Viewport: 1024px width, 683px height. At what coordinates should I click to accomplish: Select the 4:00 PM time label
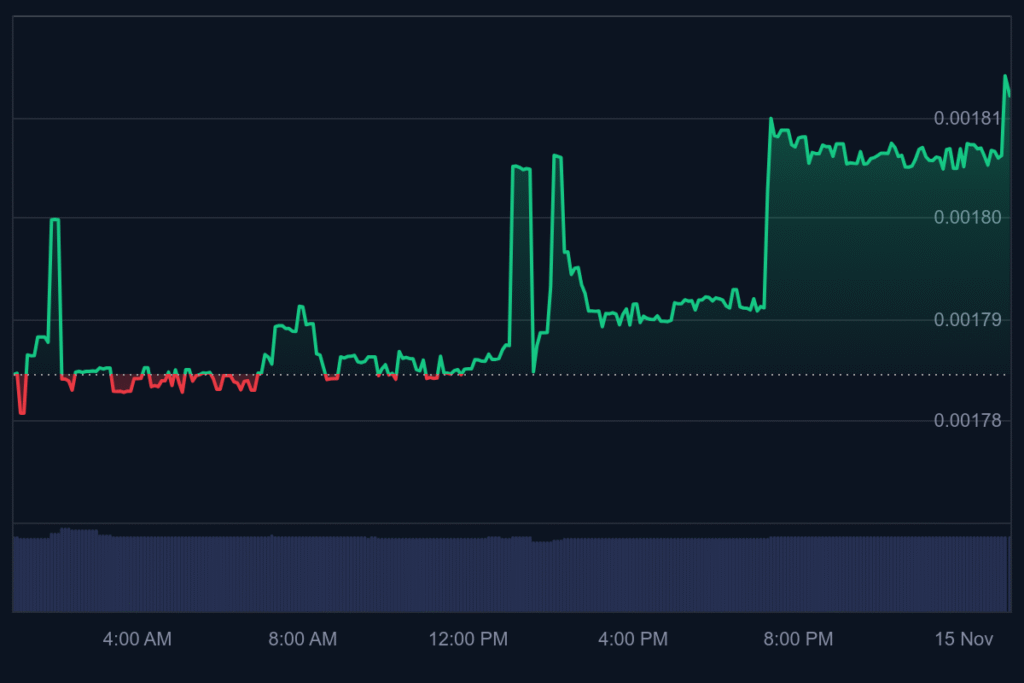632,639
